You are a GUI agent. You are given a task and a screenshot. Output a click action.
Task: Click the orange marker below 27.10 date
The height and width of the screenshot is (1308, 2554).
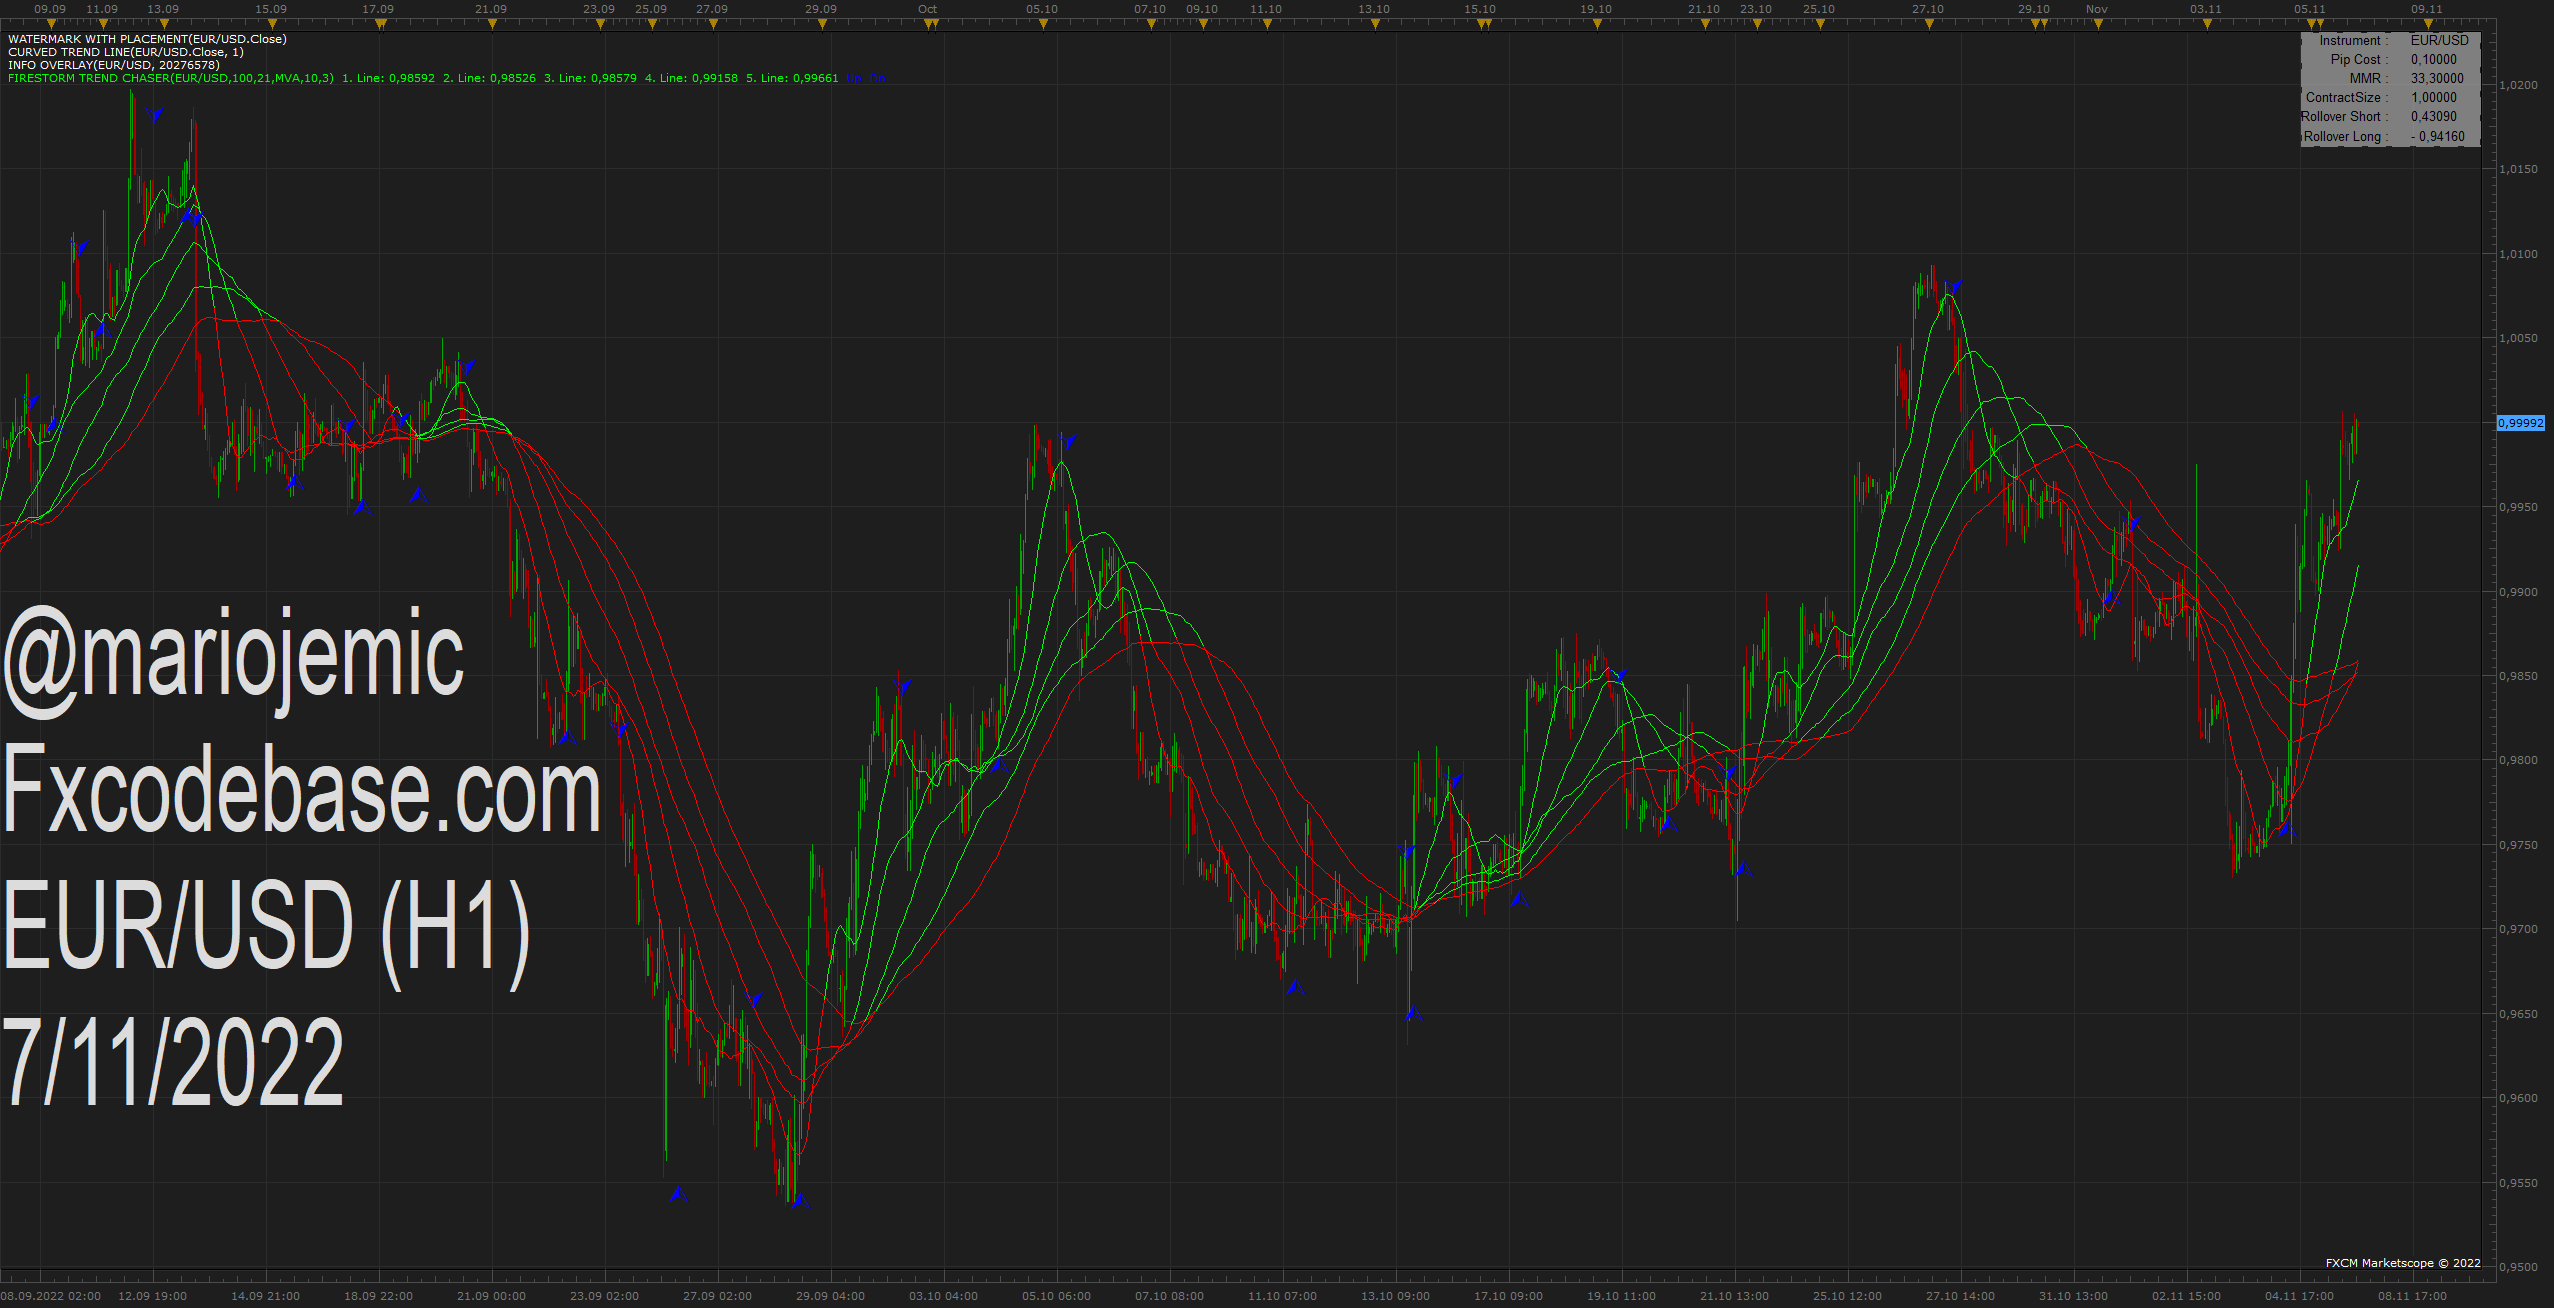click(x=1929, y=24)
